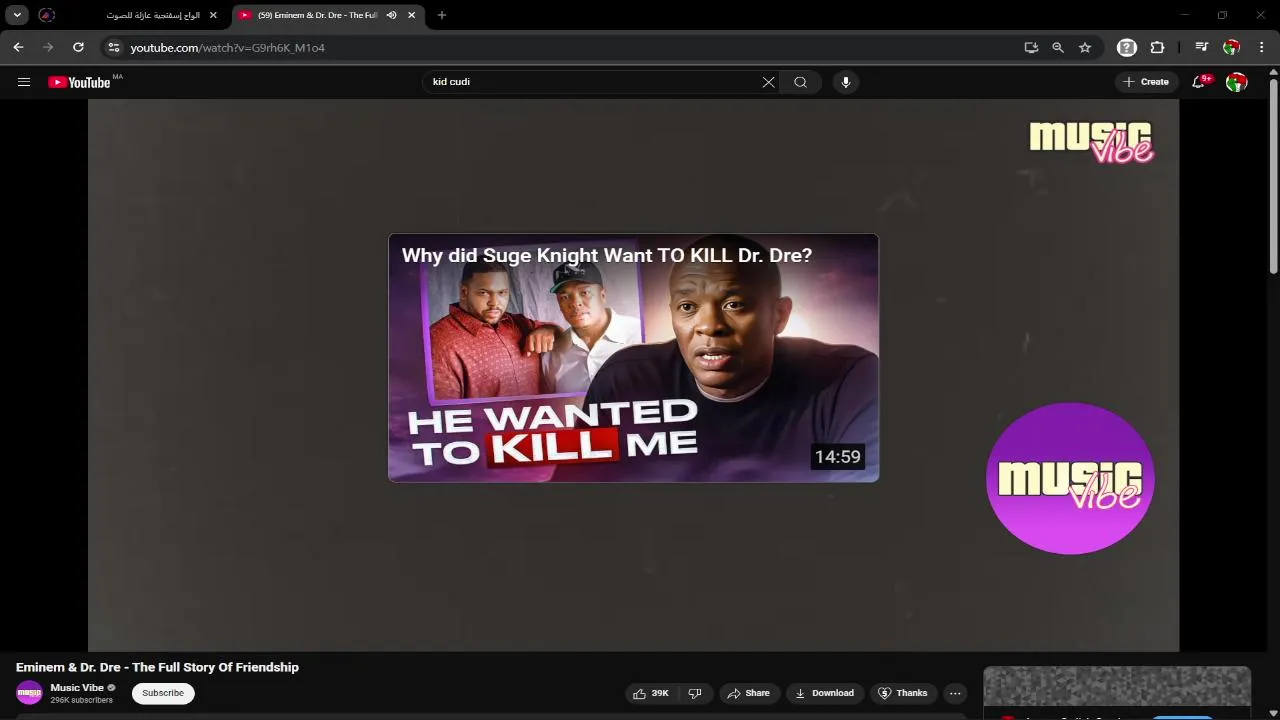Like the video with thumbs up 39K

tap(652, 693)
